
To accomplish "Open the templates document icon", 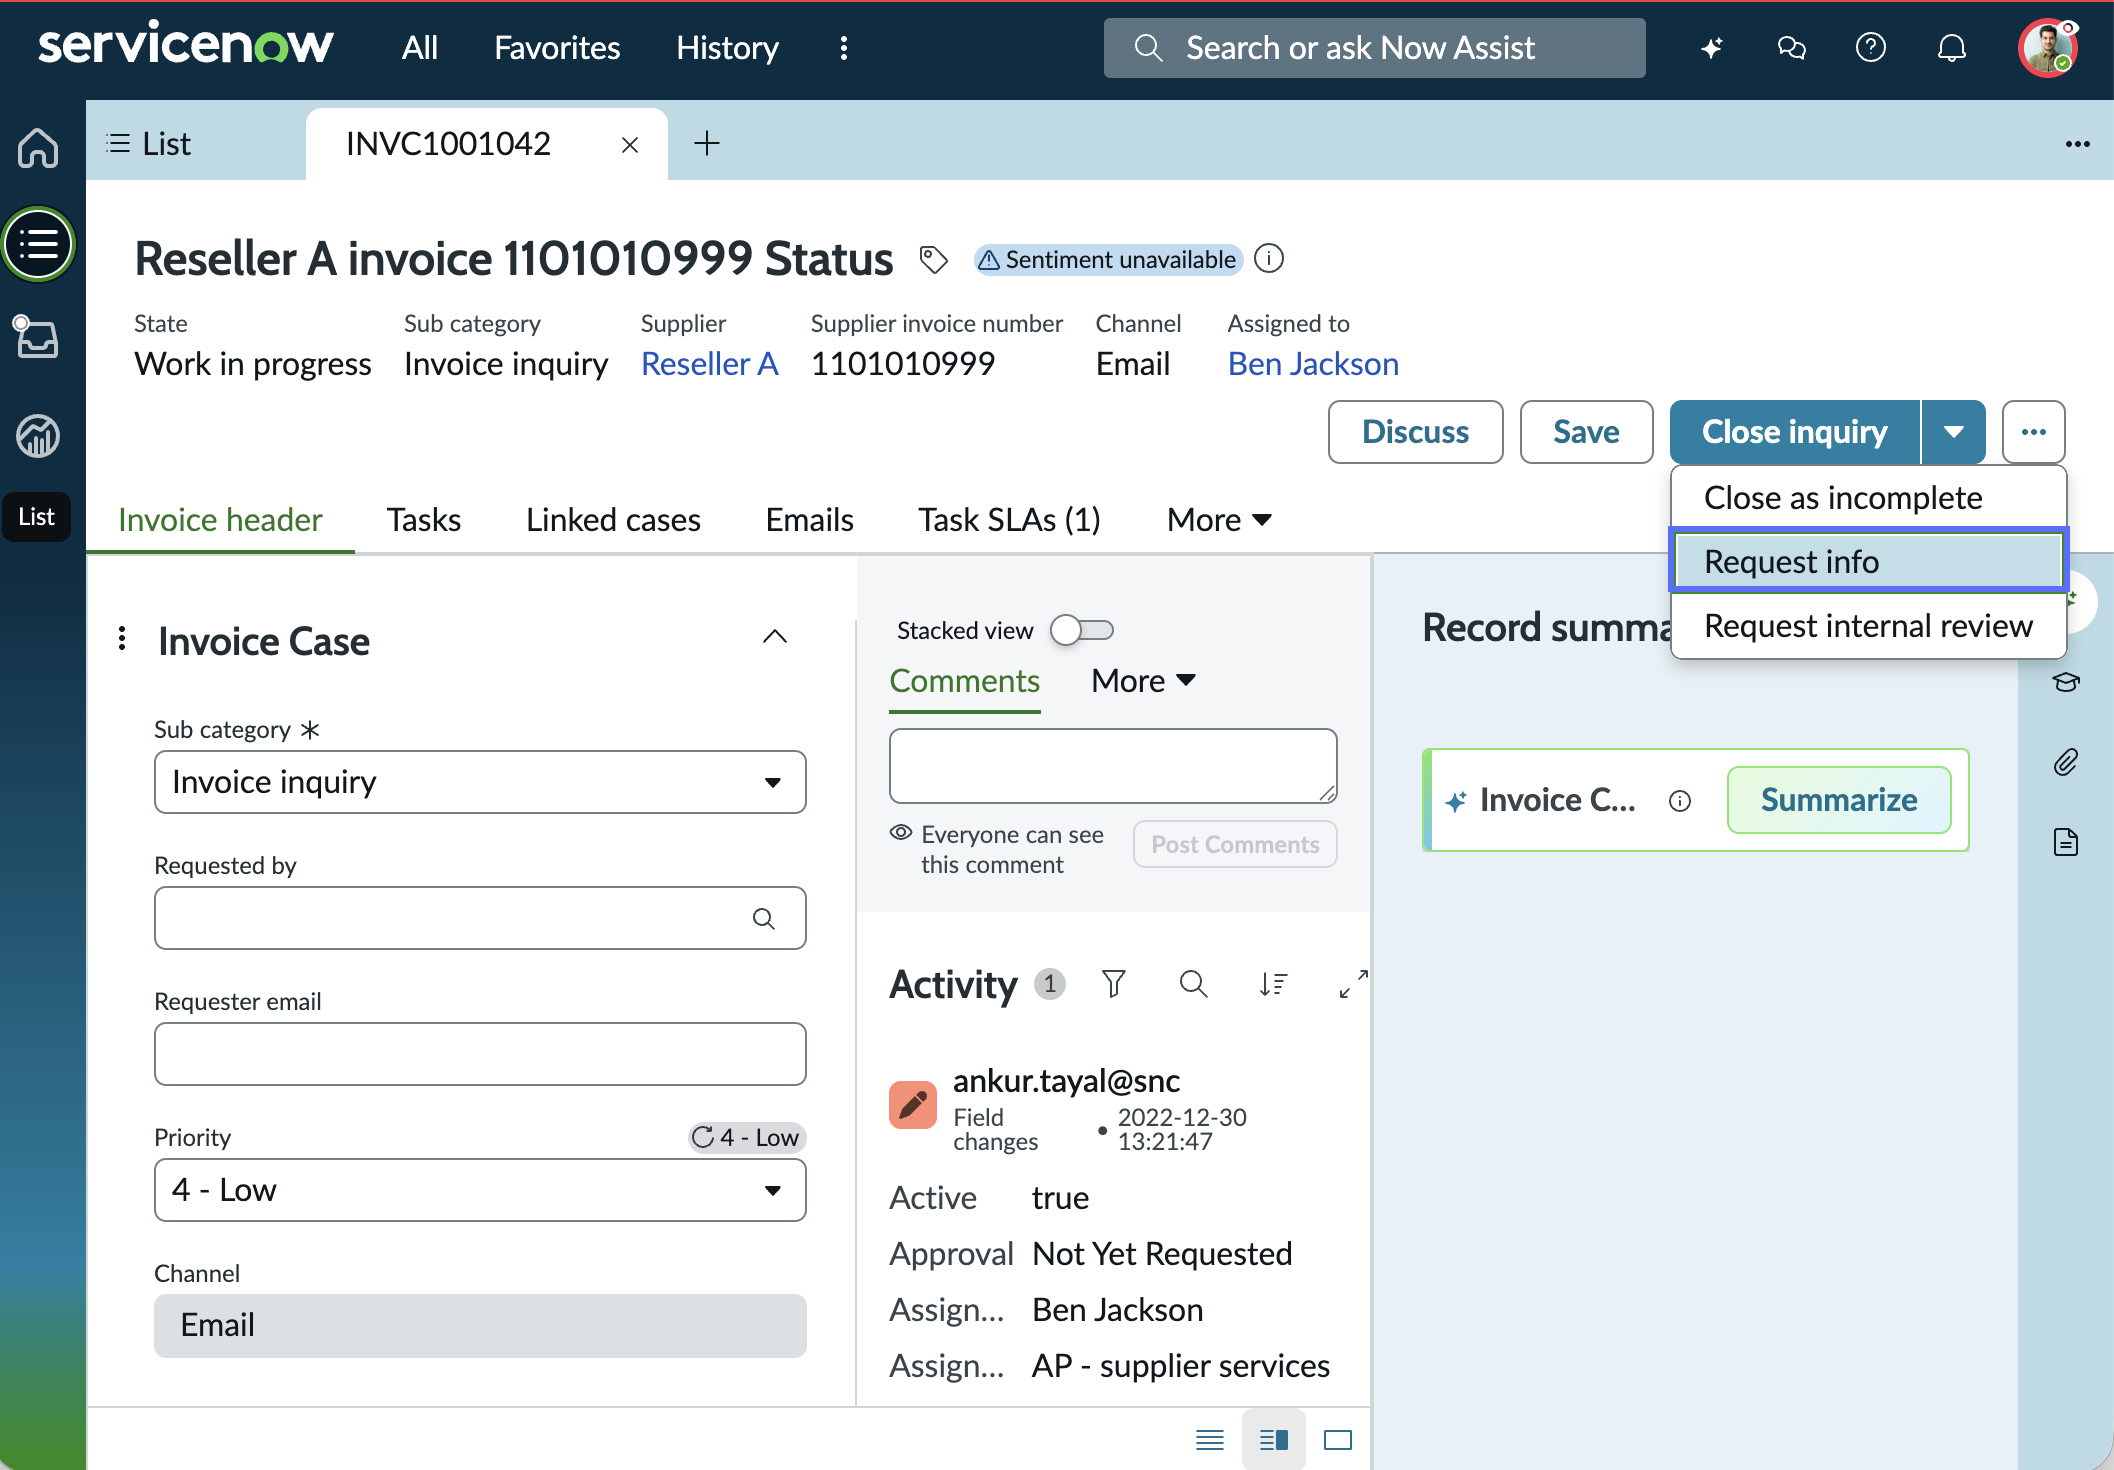I will 2066,842.
